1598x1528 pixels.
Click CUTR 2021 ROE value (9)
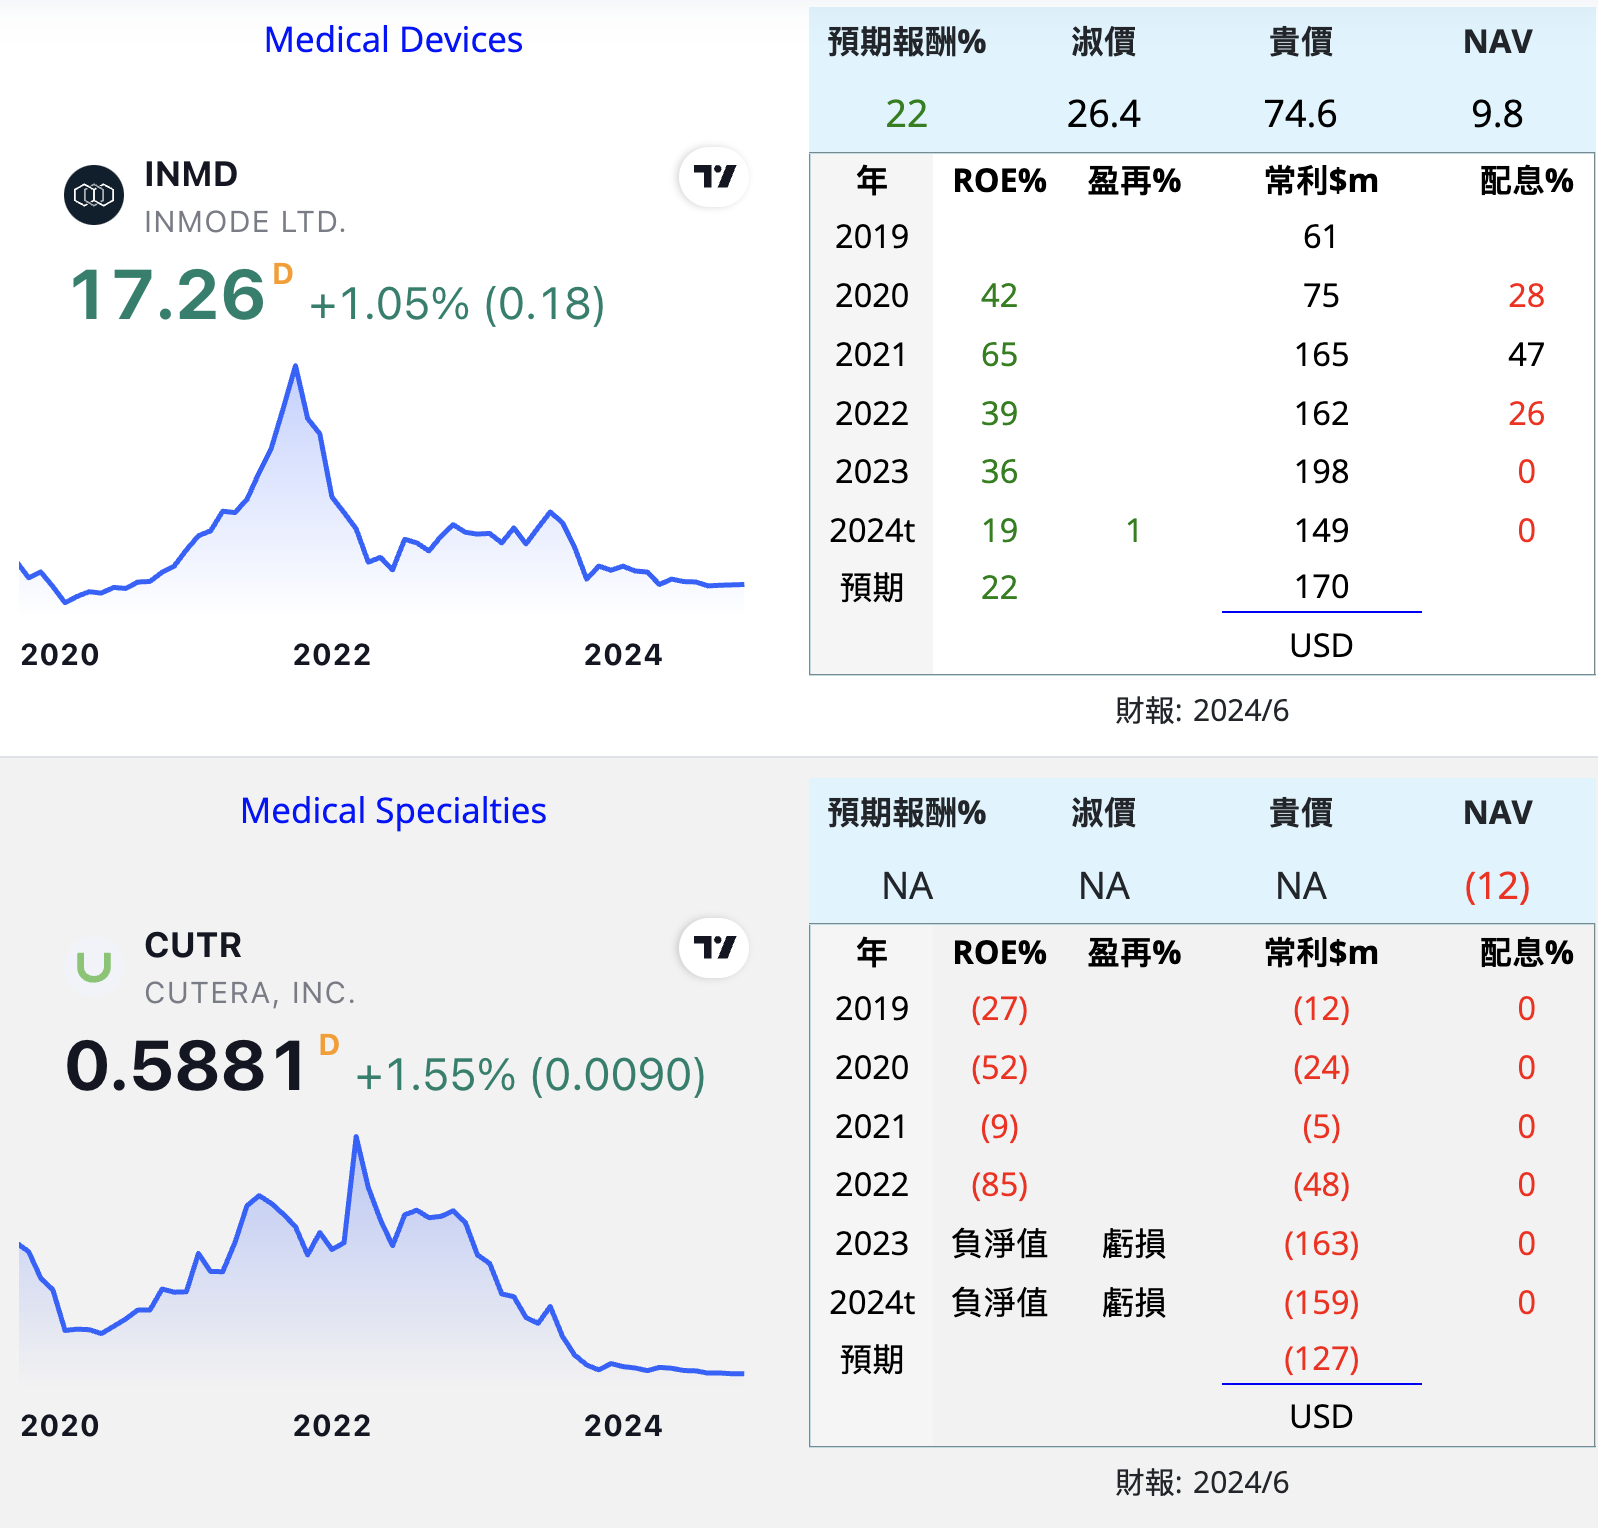(1000, 1127)
